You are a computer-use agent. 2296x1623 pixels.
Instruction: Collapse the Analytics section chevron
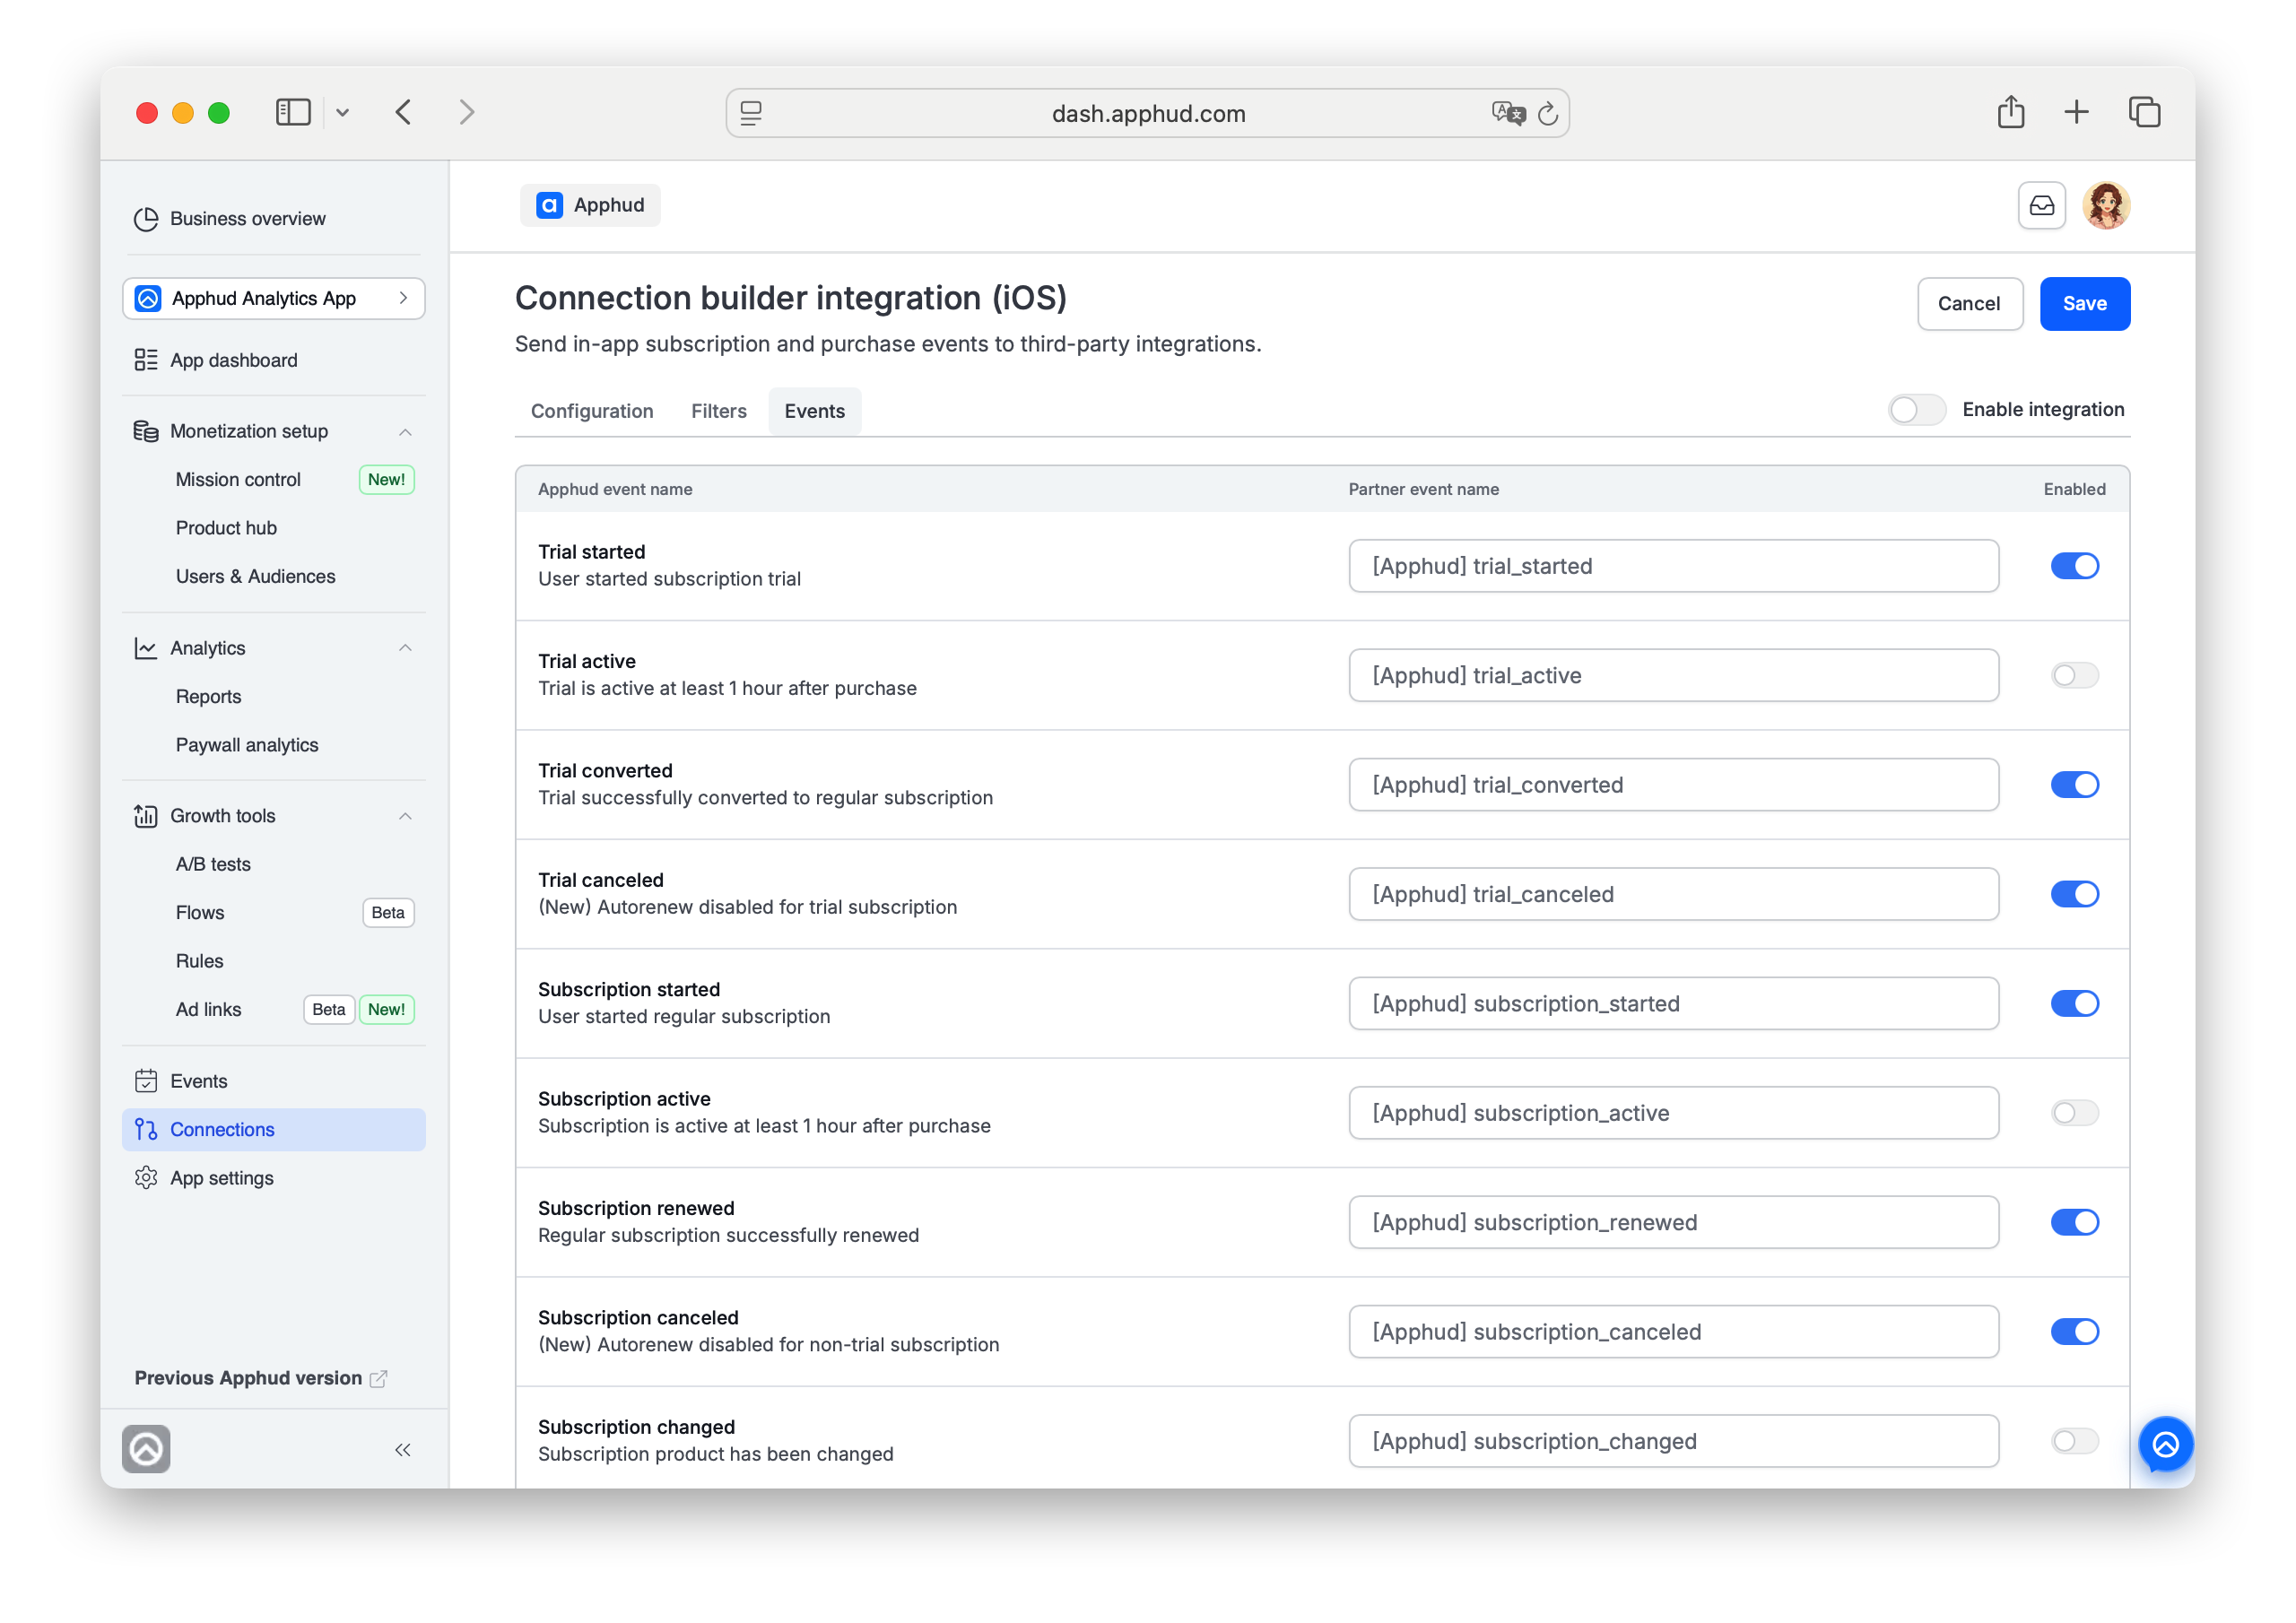405,648
